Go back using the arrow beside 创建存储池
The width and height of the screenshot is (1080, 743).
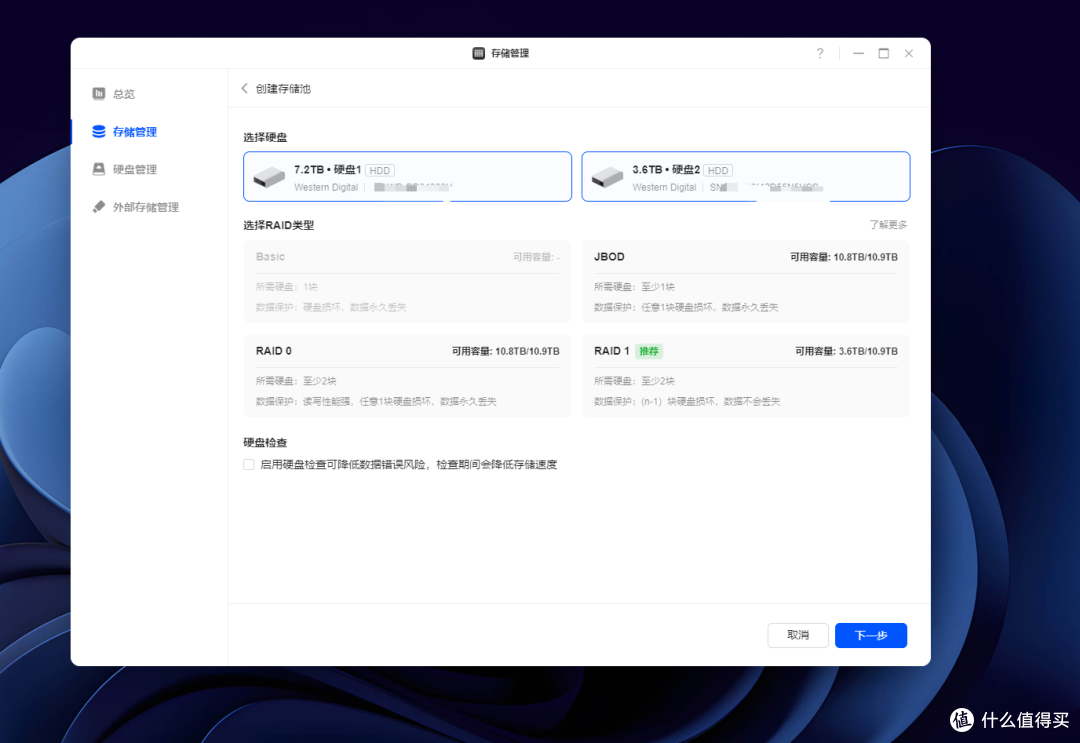point(245,89)
